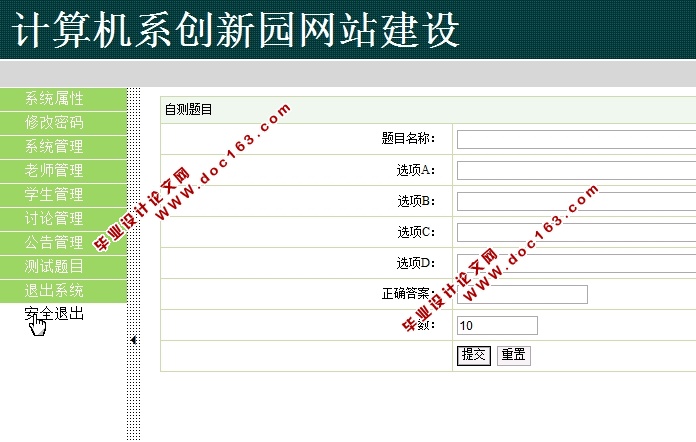Click the 题目名称 label
This screenshot has width=696, height=442.
[x=408, y=138]
